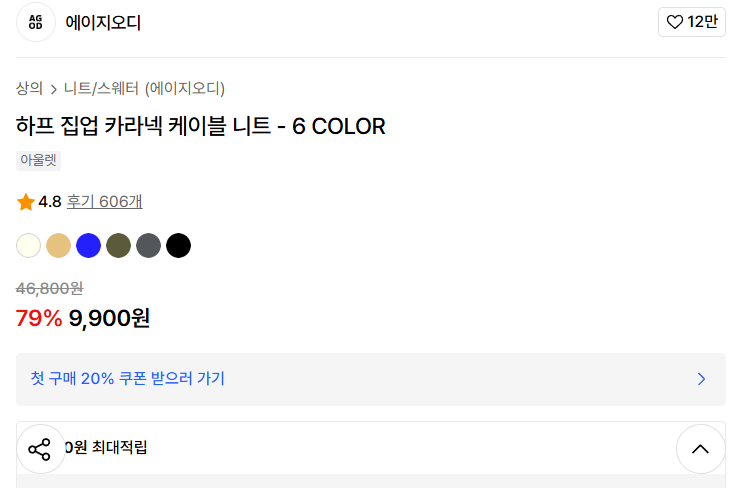
Task: Click the 아울렛 outlet tag
Action: click(x=39, y=160)
